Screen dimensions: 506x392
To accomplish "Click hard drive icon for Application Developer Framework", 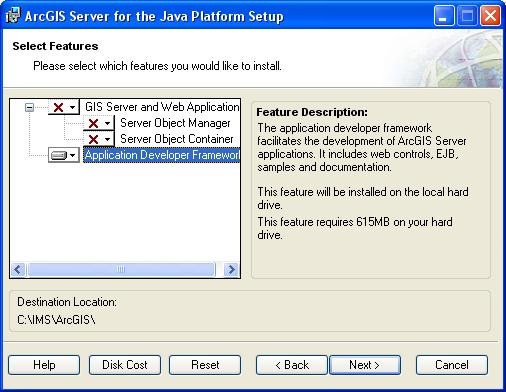I will (59, 155).
